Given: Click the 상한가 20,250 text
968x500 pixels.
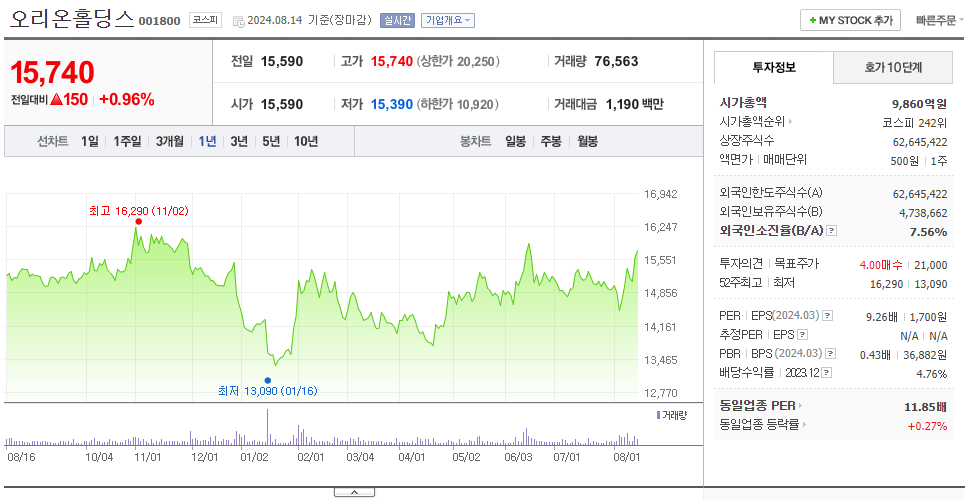Looking at the screenshot, I should point(458,62).
